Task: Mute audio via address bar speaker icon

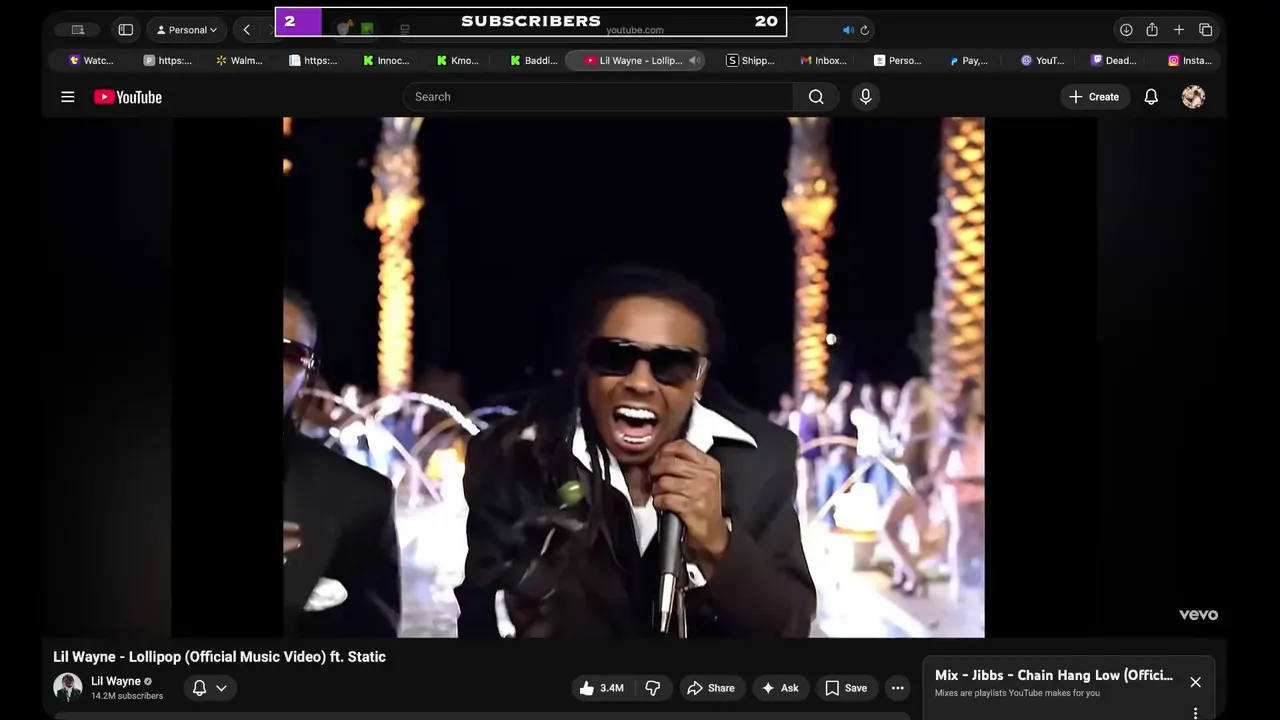Action: (848, 30)
